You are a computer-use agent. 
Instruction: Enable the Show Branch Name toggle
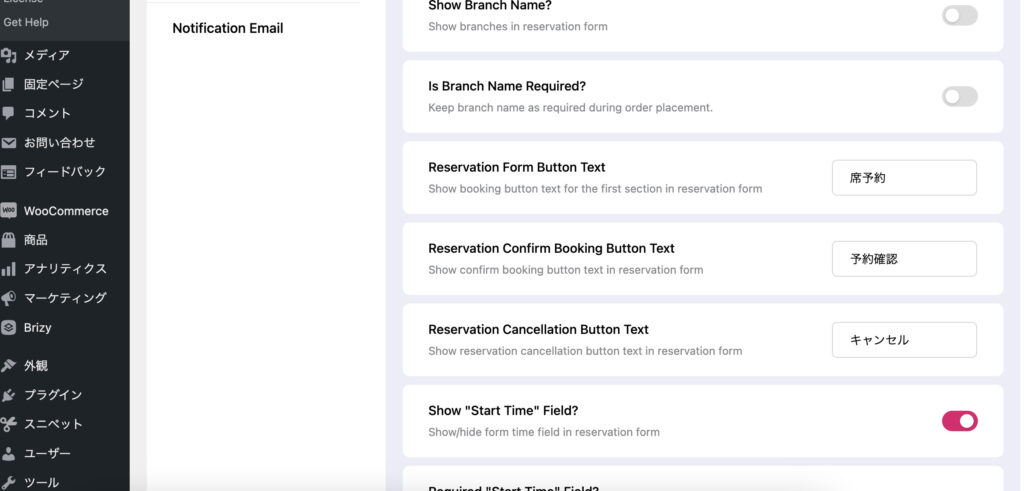(x=959, y=16)
